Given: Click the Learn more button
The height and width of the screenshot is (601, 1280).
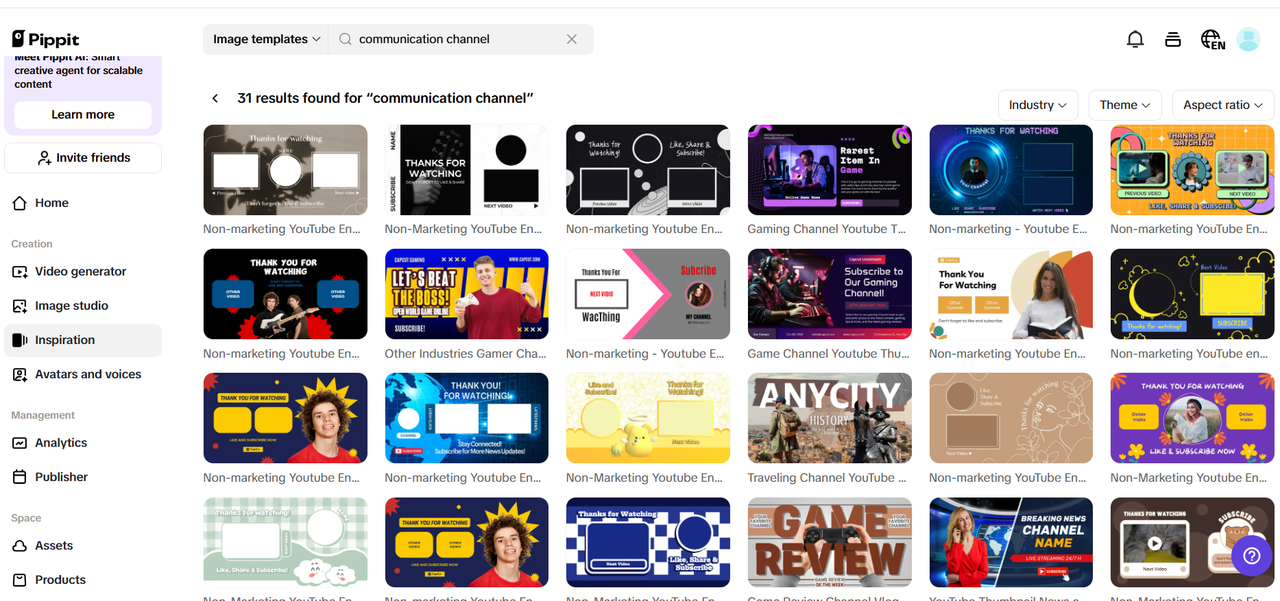Looking at the screenshot, I should click(x=82, y=115).
